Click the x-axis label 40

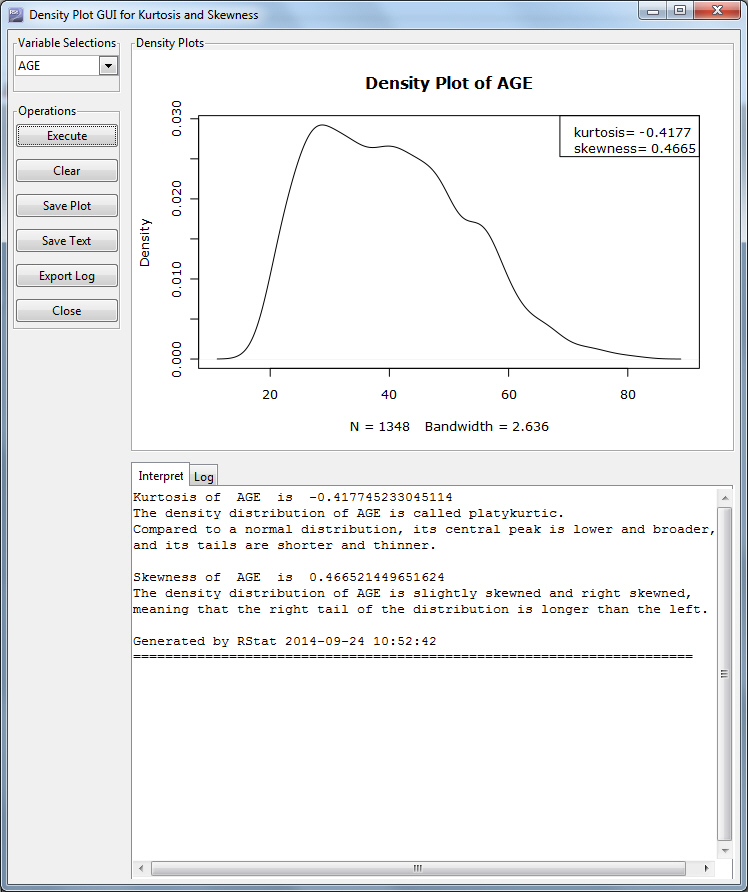pyautogui.click(x=389, y=395)
